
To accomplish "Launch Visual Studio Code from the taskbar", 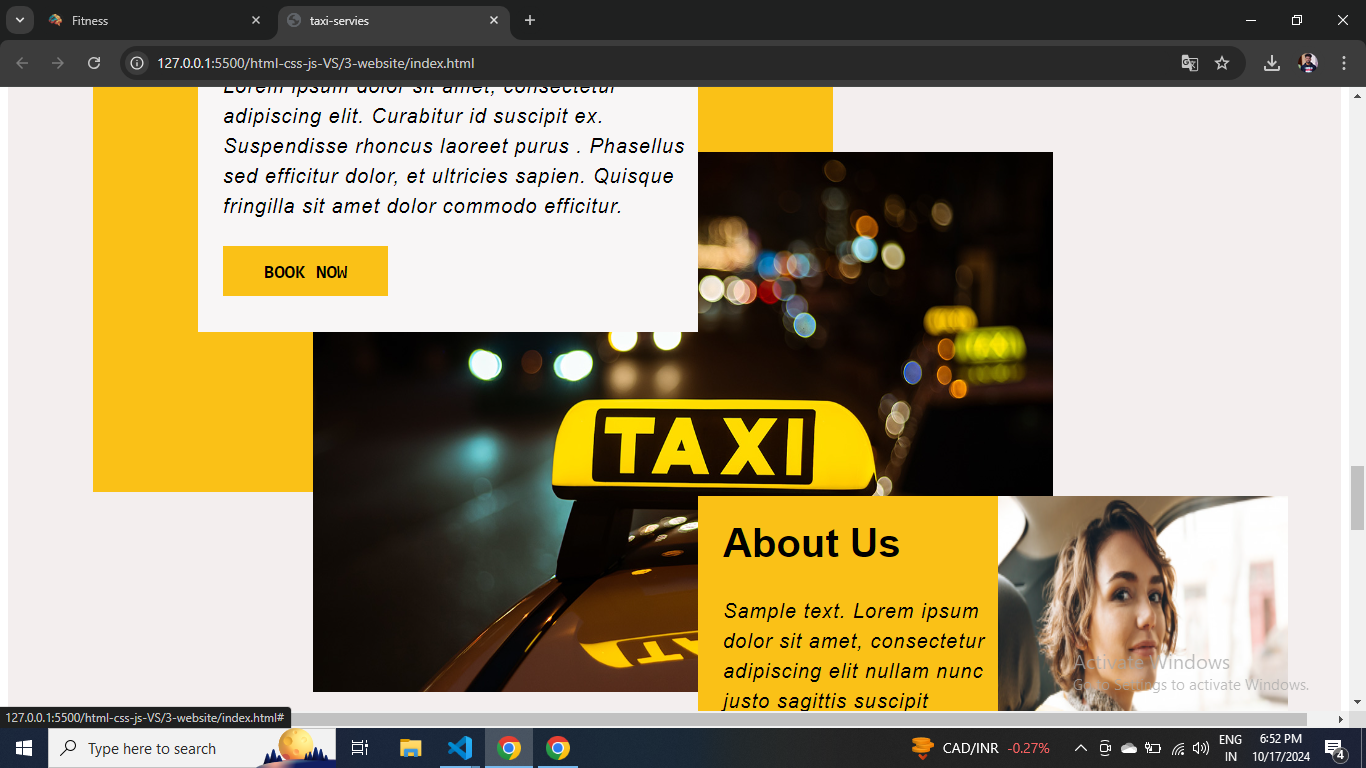I will pyautogui.click(x=460, y=748).
